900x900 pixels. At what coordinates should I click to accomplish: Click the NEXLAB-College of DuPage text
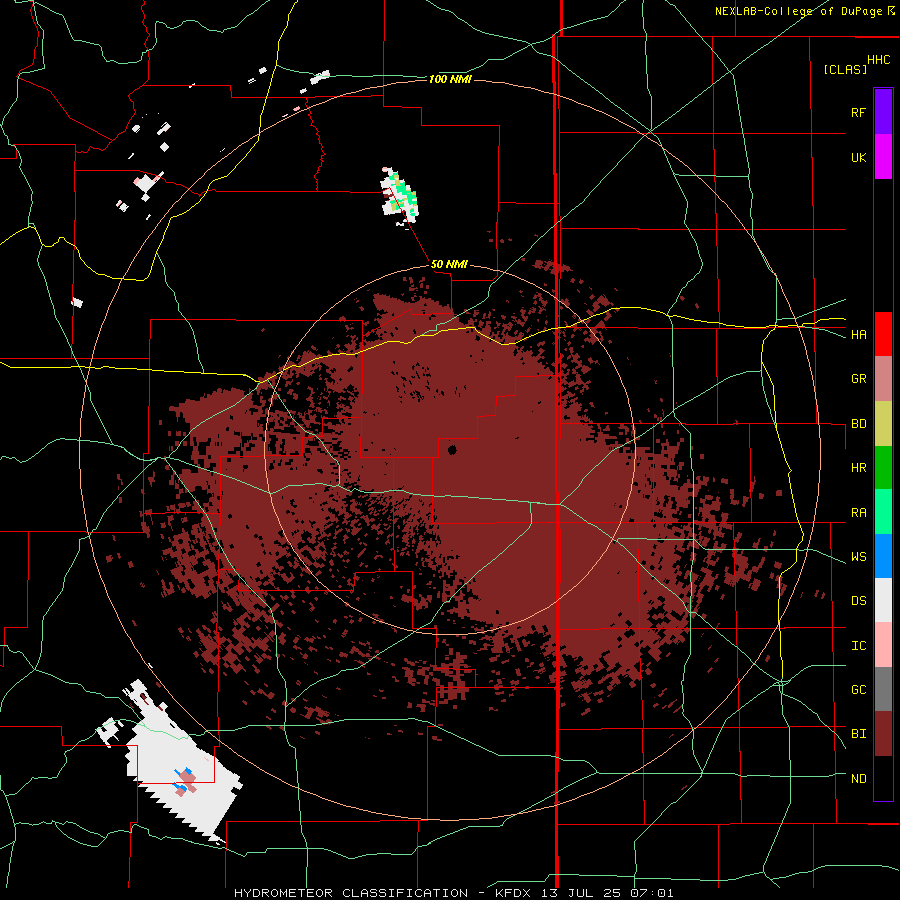coord(798,11)
